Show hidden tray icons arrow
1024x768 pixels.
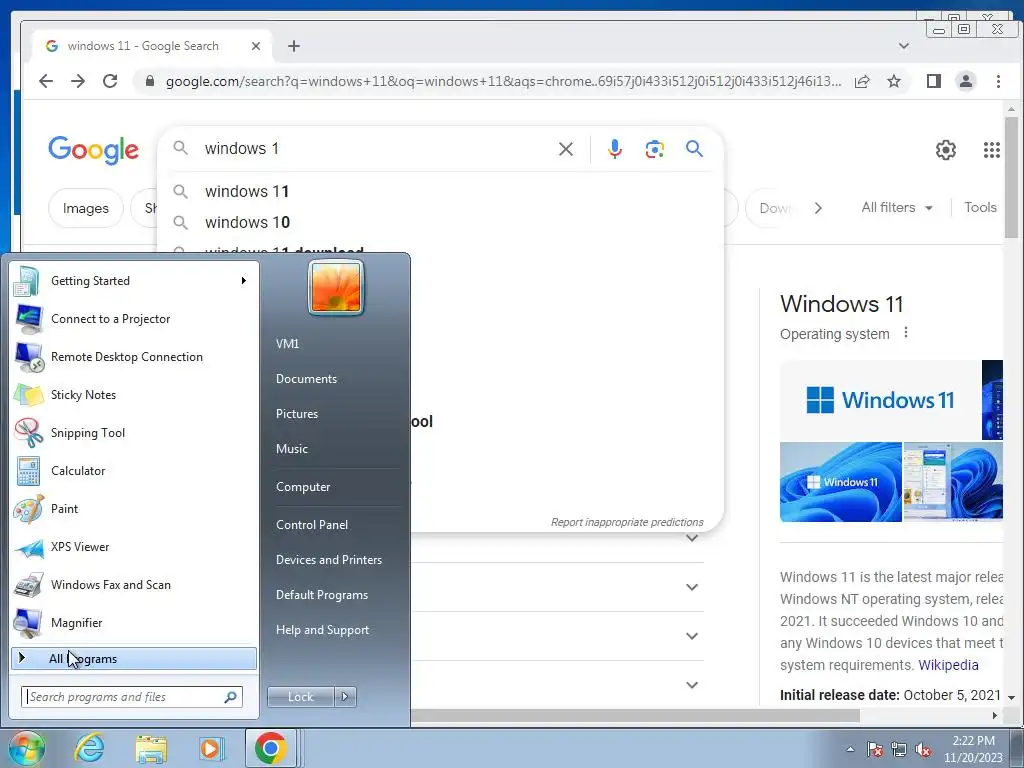click(850, 750)
